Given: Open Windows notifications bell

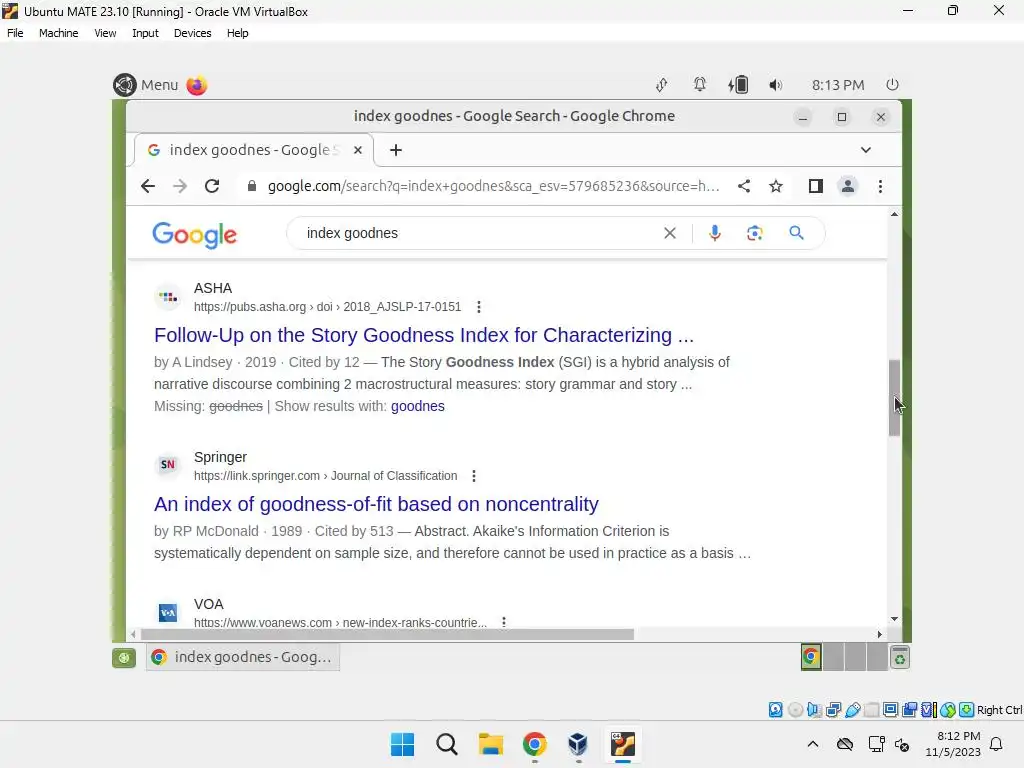Looking at the screenshot, I should point(997,744).
